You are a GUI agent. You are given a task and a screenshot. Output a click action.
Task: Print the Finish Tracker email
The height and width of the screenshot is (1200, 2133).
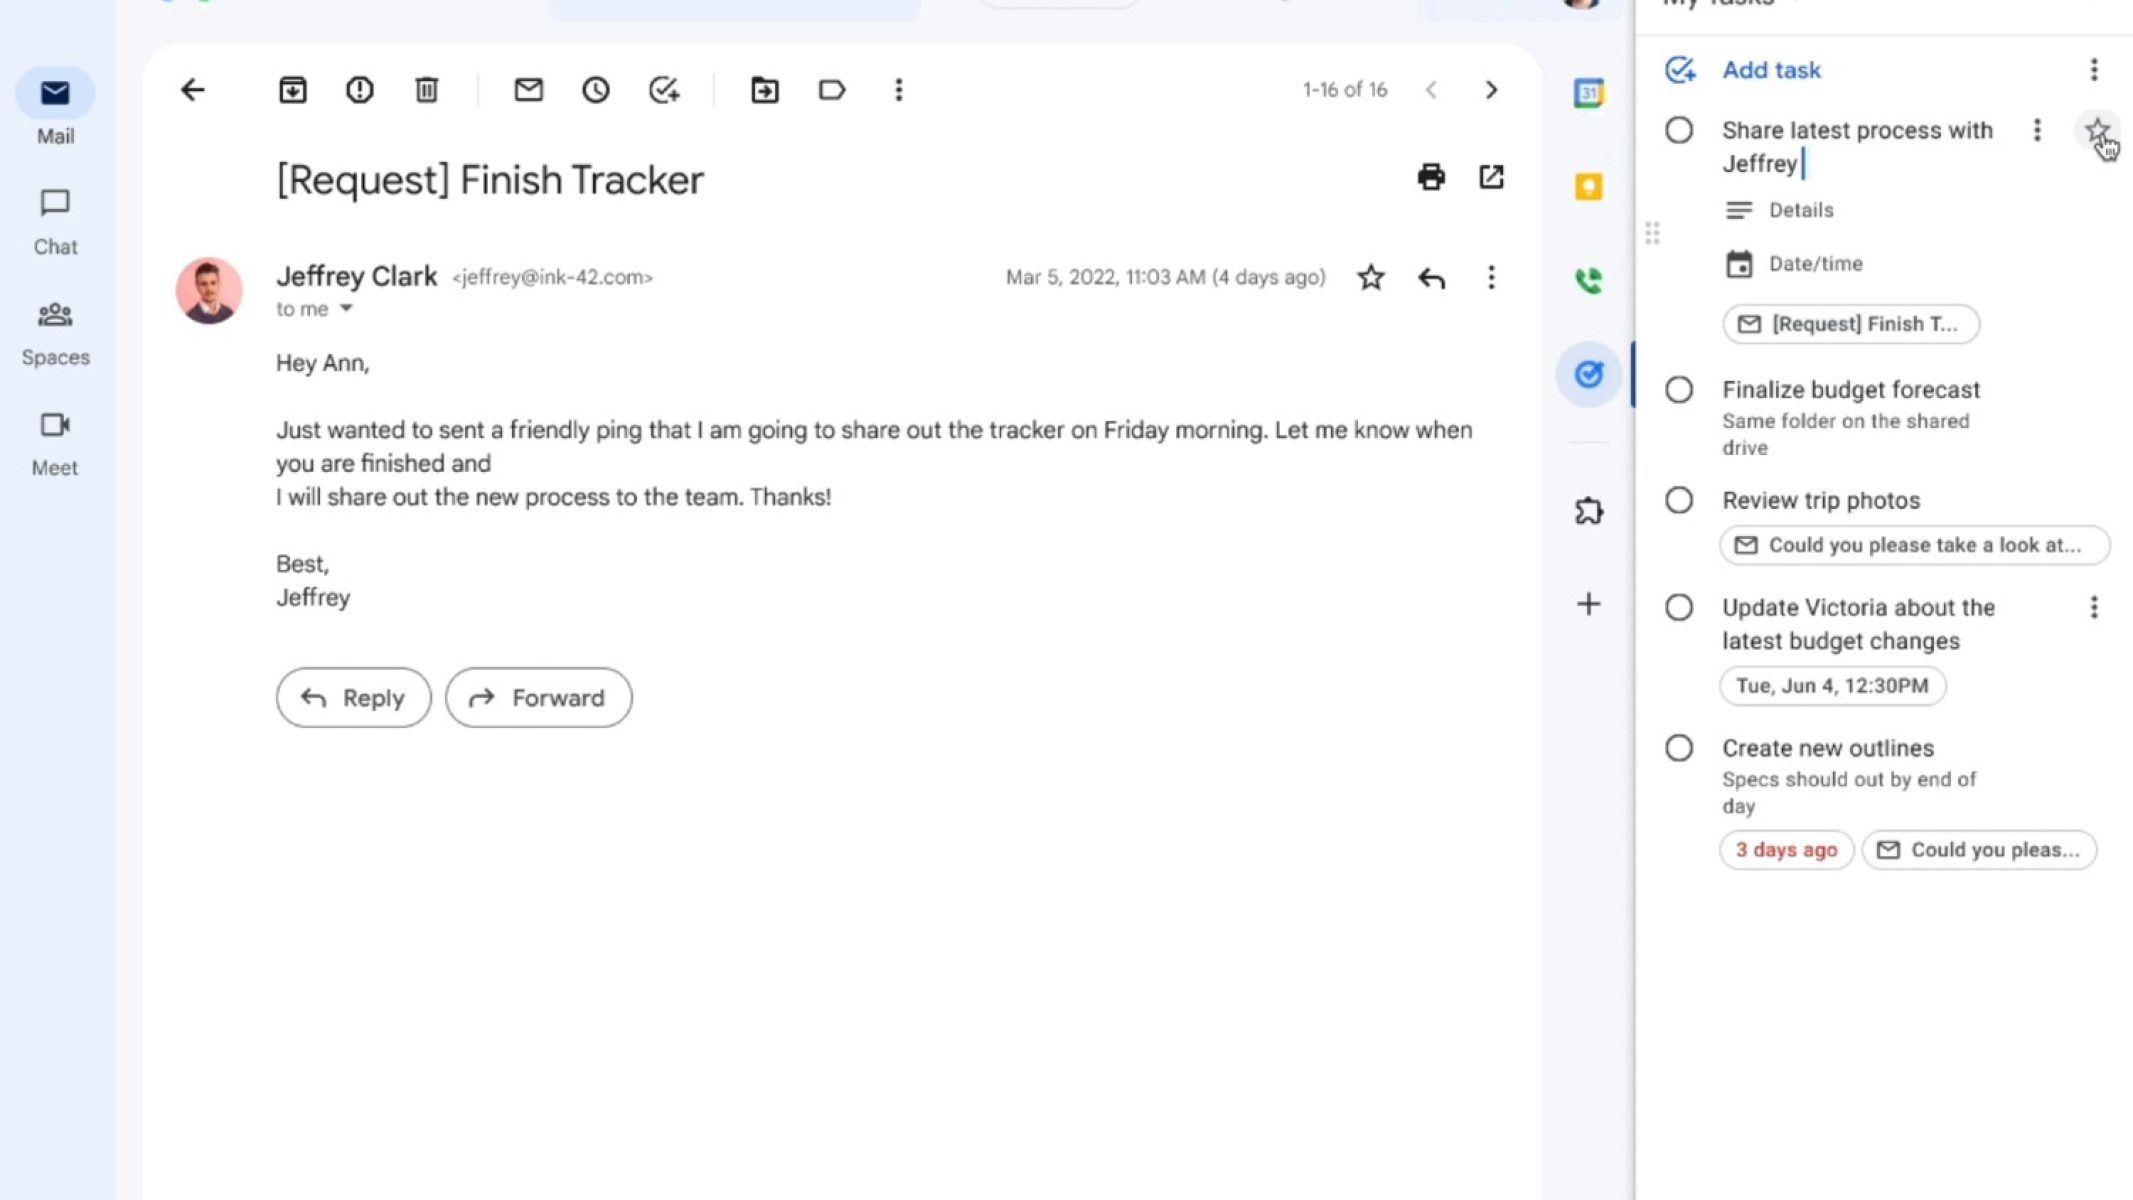point(1431,177)
